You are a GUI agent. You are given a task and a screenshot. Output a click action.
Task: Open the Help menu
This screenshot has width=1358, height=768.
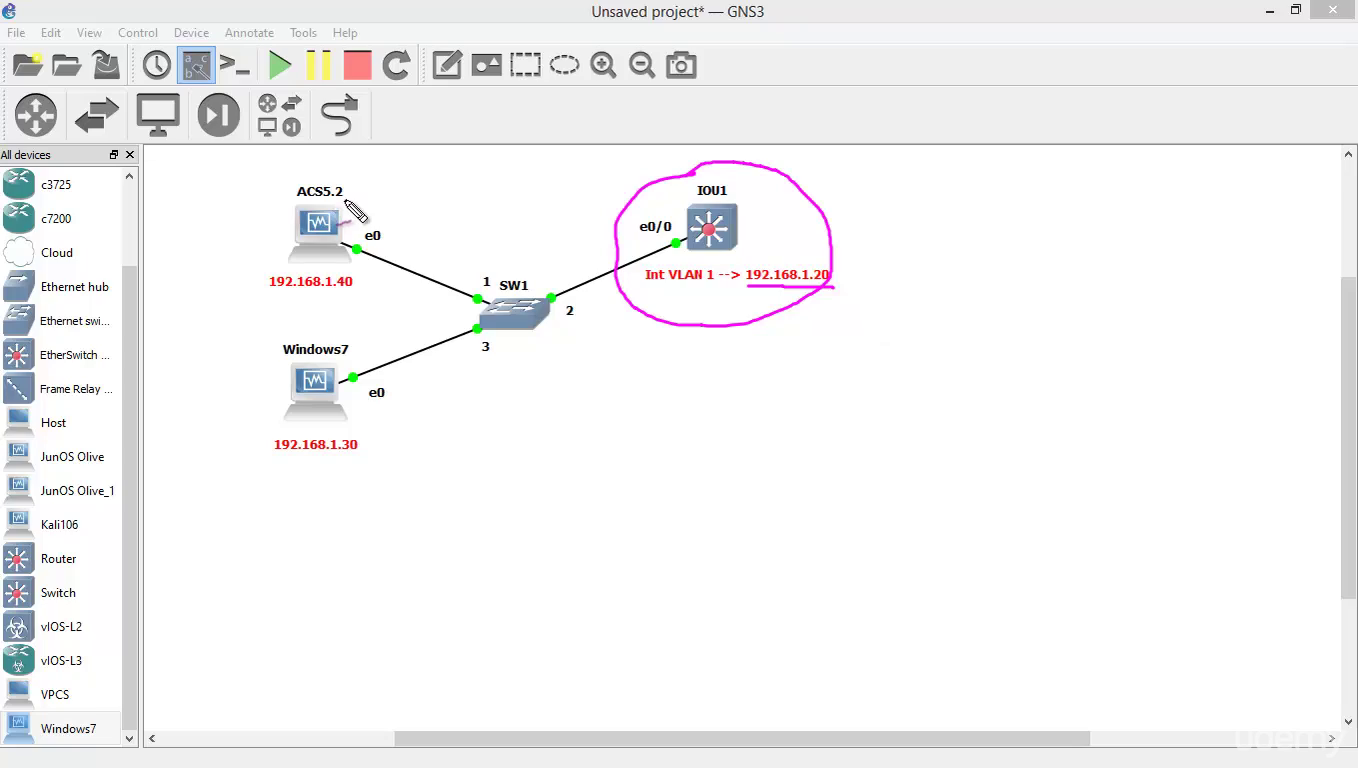point(345,33)
